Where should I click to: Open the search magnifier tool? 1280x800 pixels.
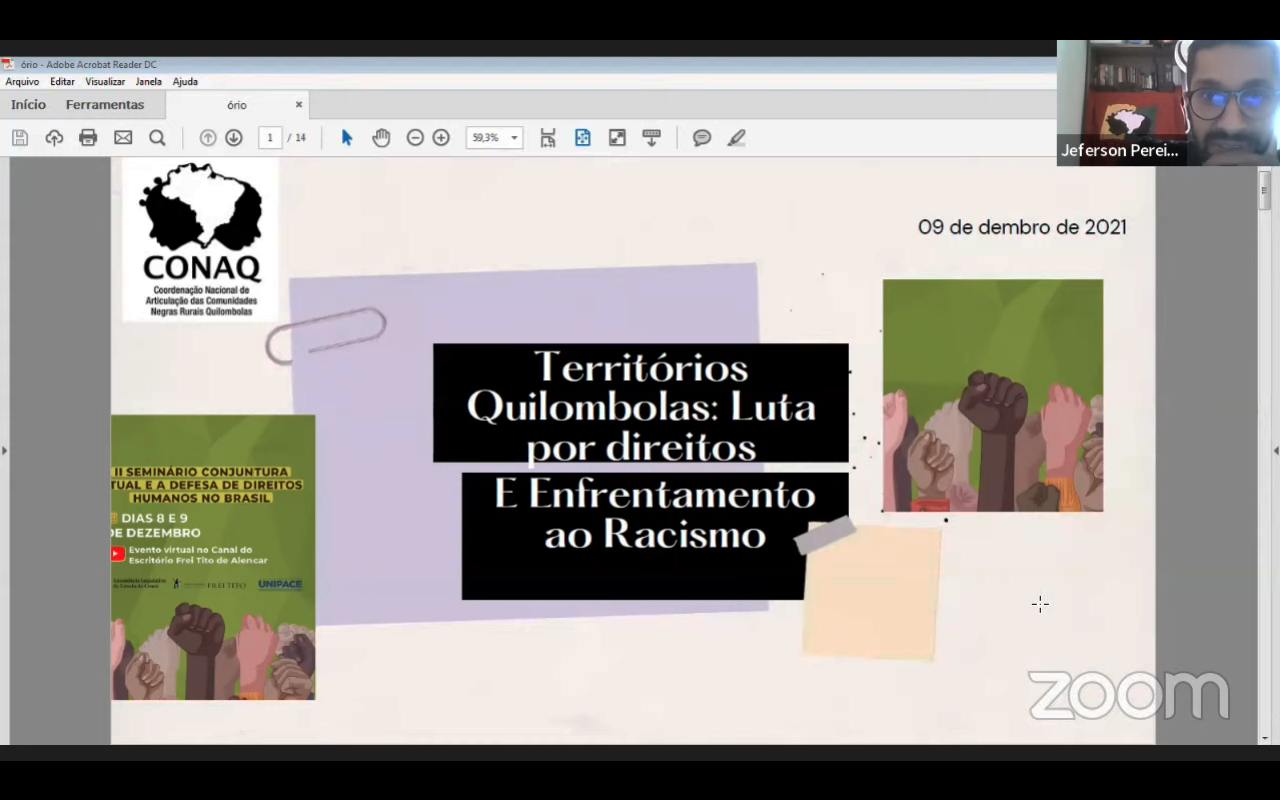[x=157, y=138]
